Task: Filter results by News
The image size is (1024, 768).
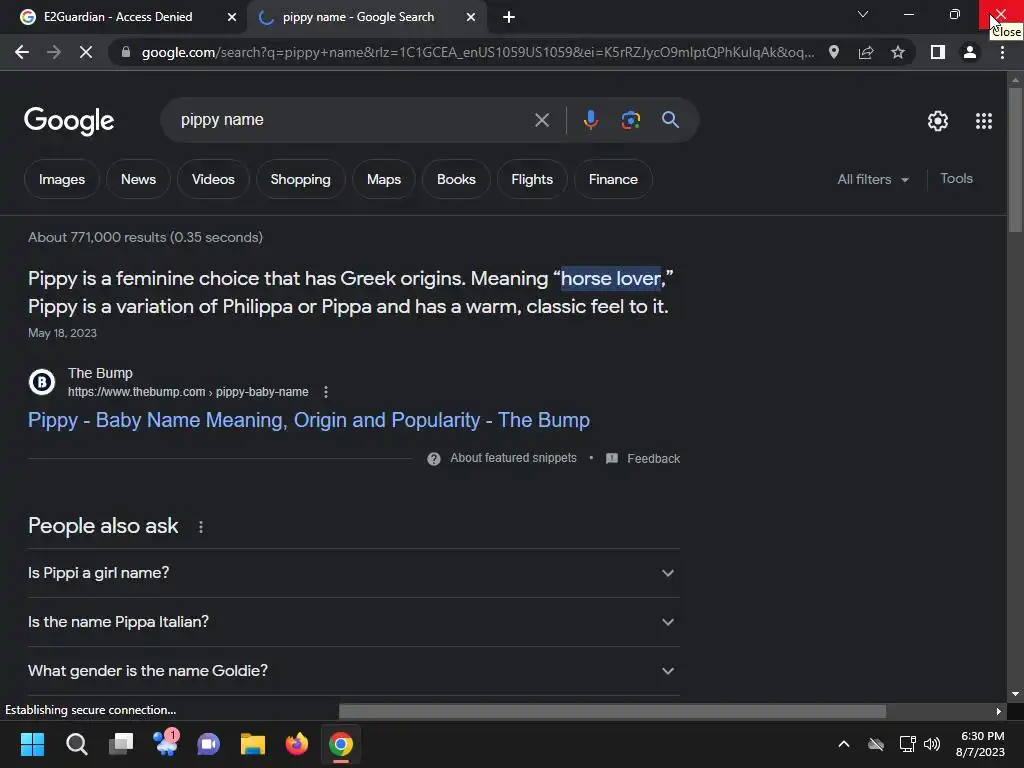Action: point(138,180)
